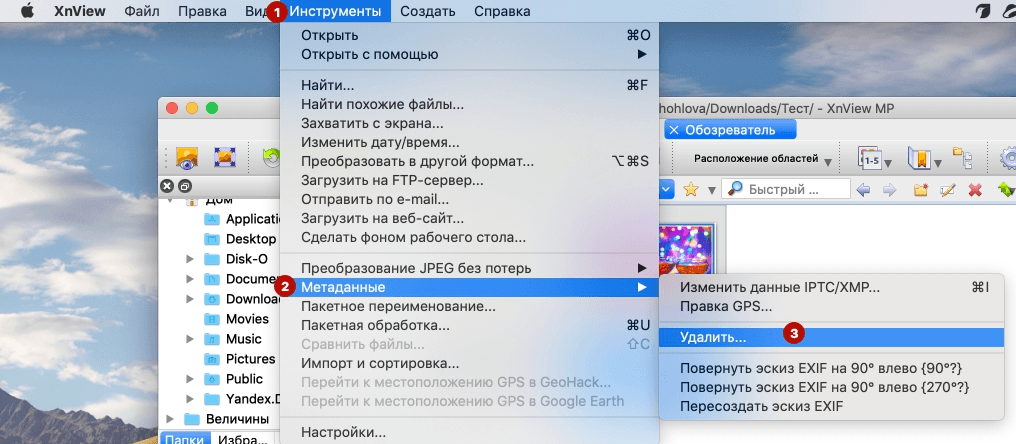The height and width of the screenshot is (444, 1016).
Task: Open the Создать menu
Action: (428, 11)
